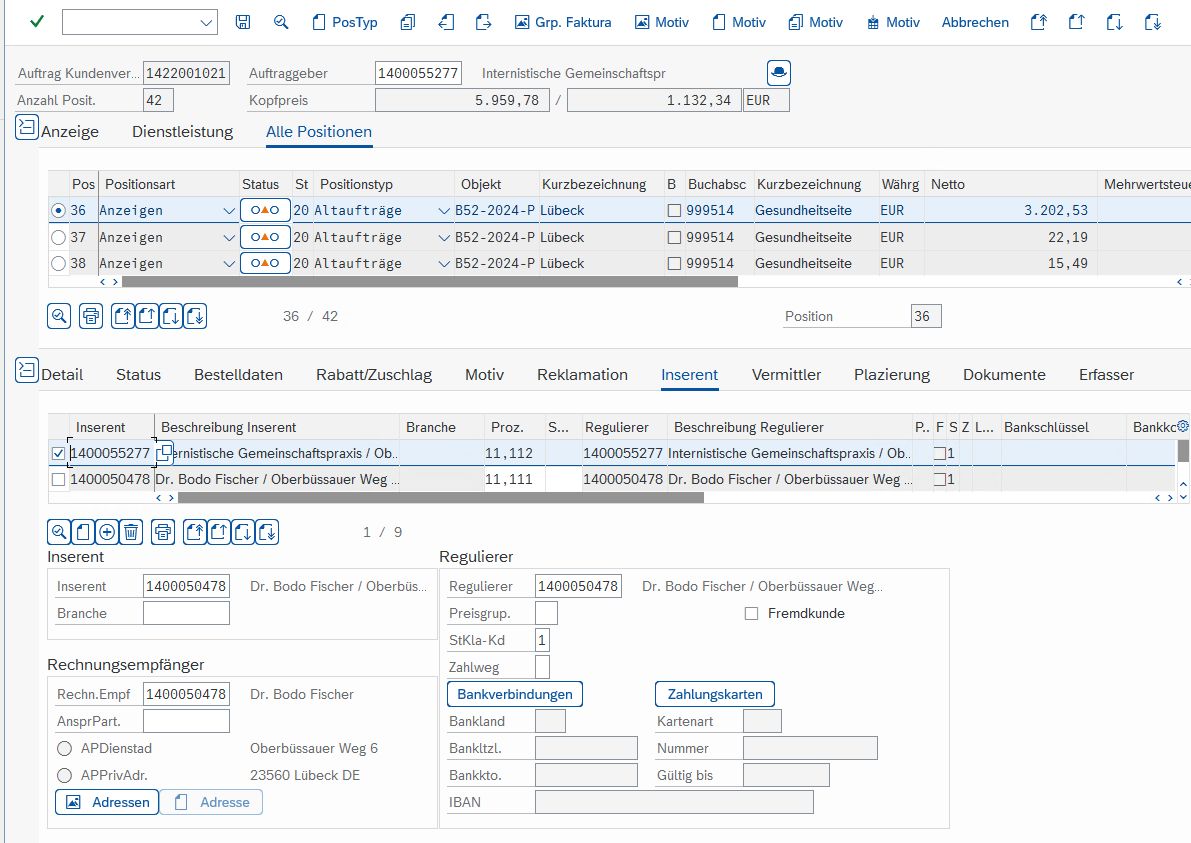Click horizontal scrollbar of Inserent table
Viewport: 1191px width, 843px height.
[x=441, y=498]
